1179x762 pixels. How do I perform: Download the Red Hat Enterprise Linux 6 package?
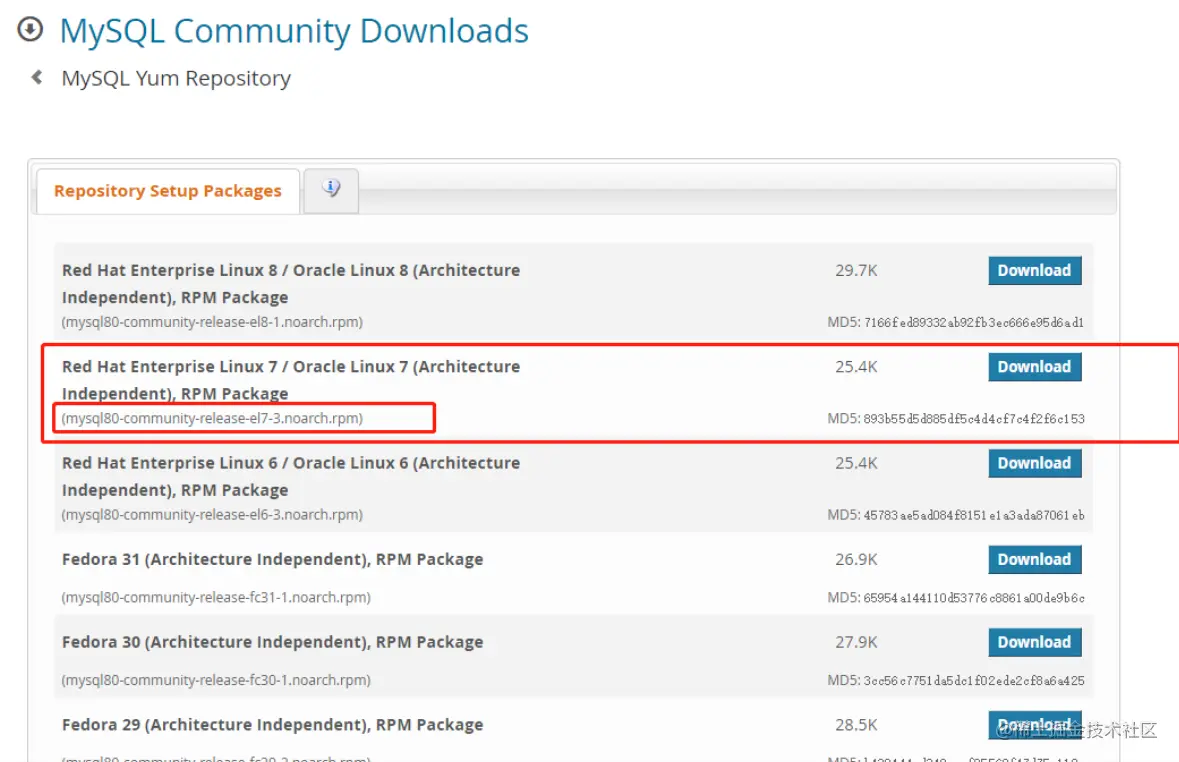[1035, 463]
